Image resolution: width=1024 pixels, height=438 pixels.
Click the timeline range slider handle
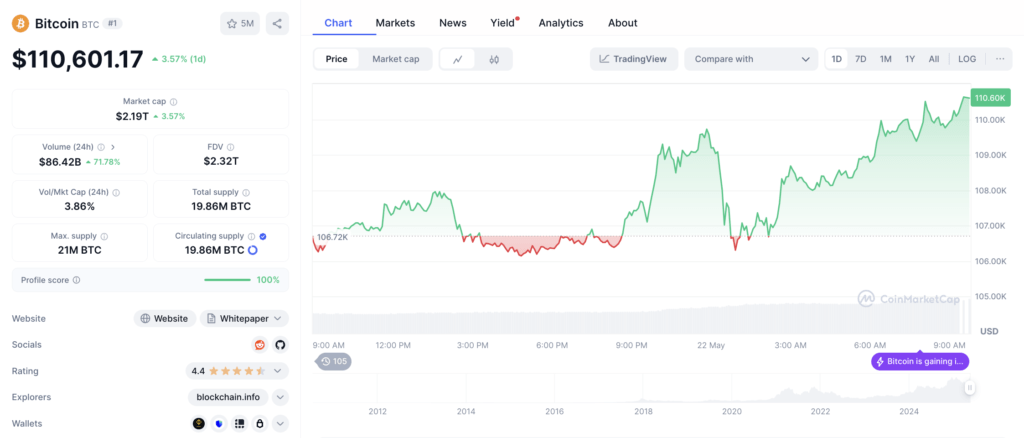click(x=970, y=388)
